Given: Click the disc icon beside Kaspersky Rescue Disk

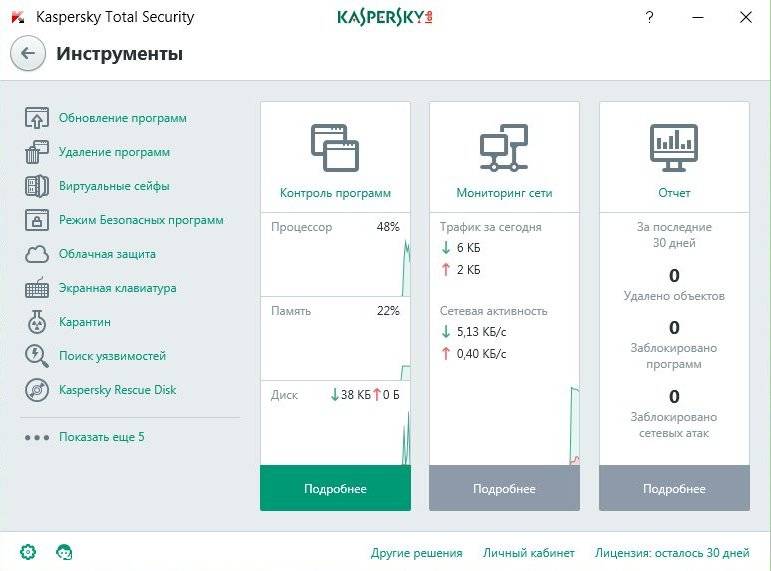Looking at the screenshot, I should click(37, 390).
